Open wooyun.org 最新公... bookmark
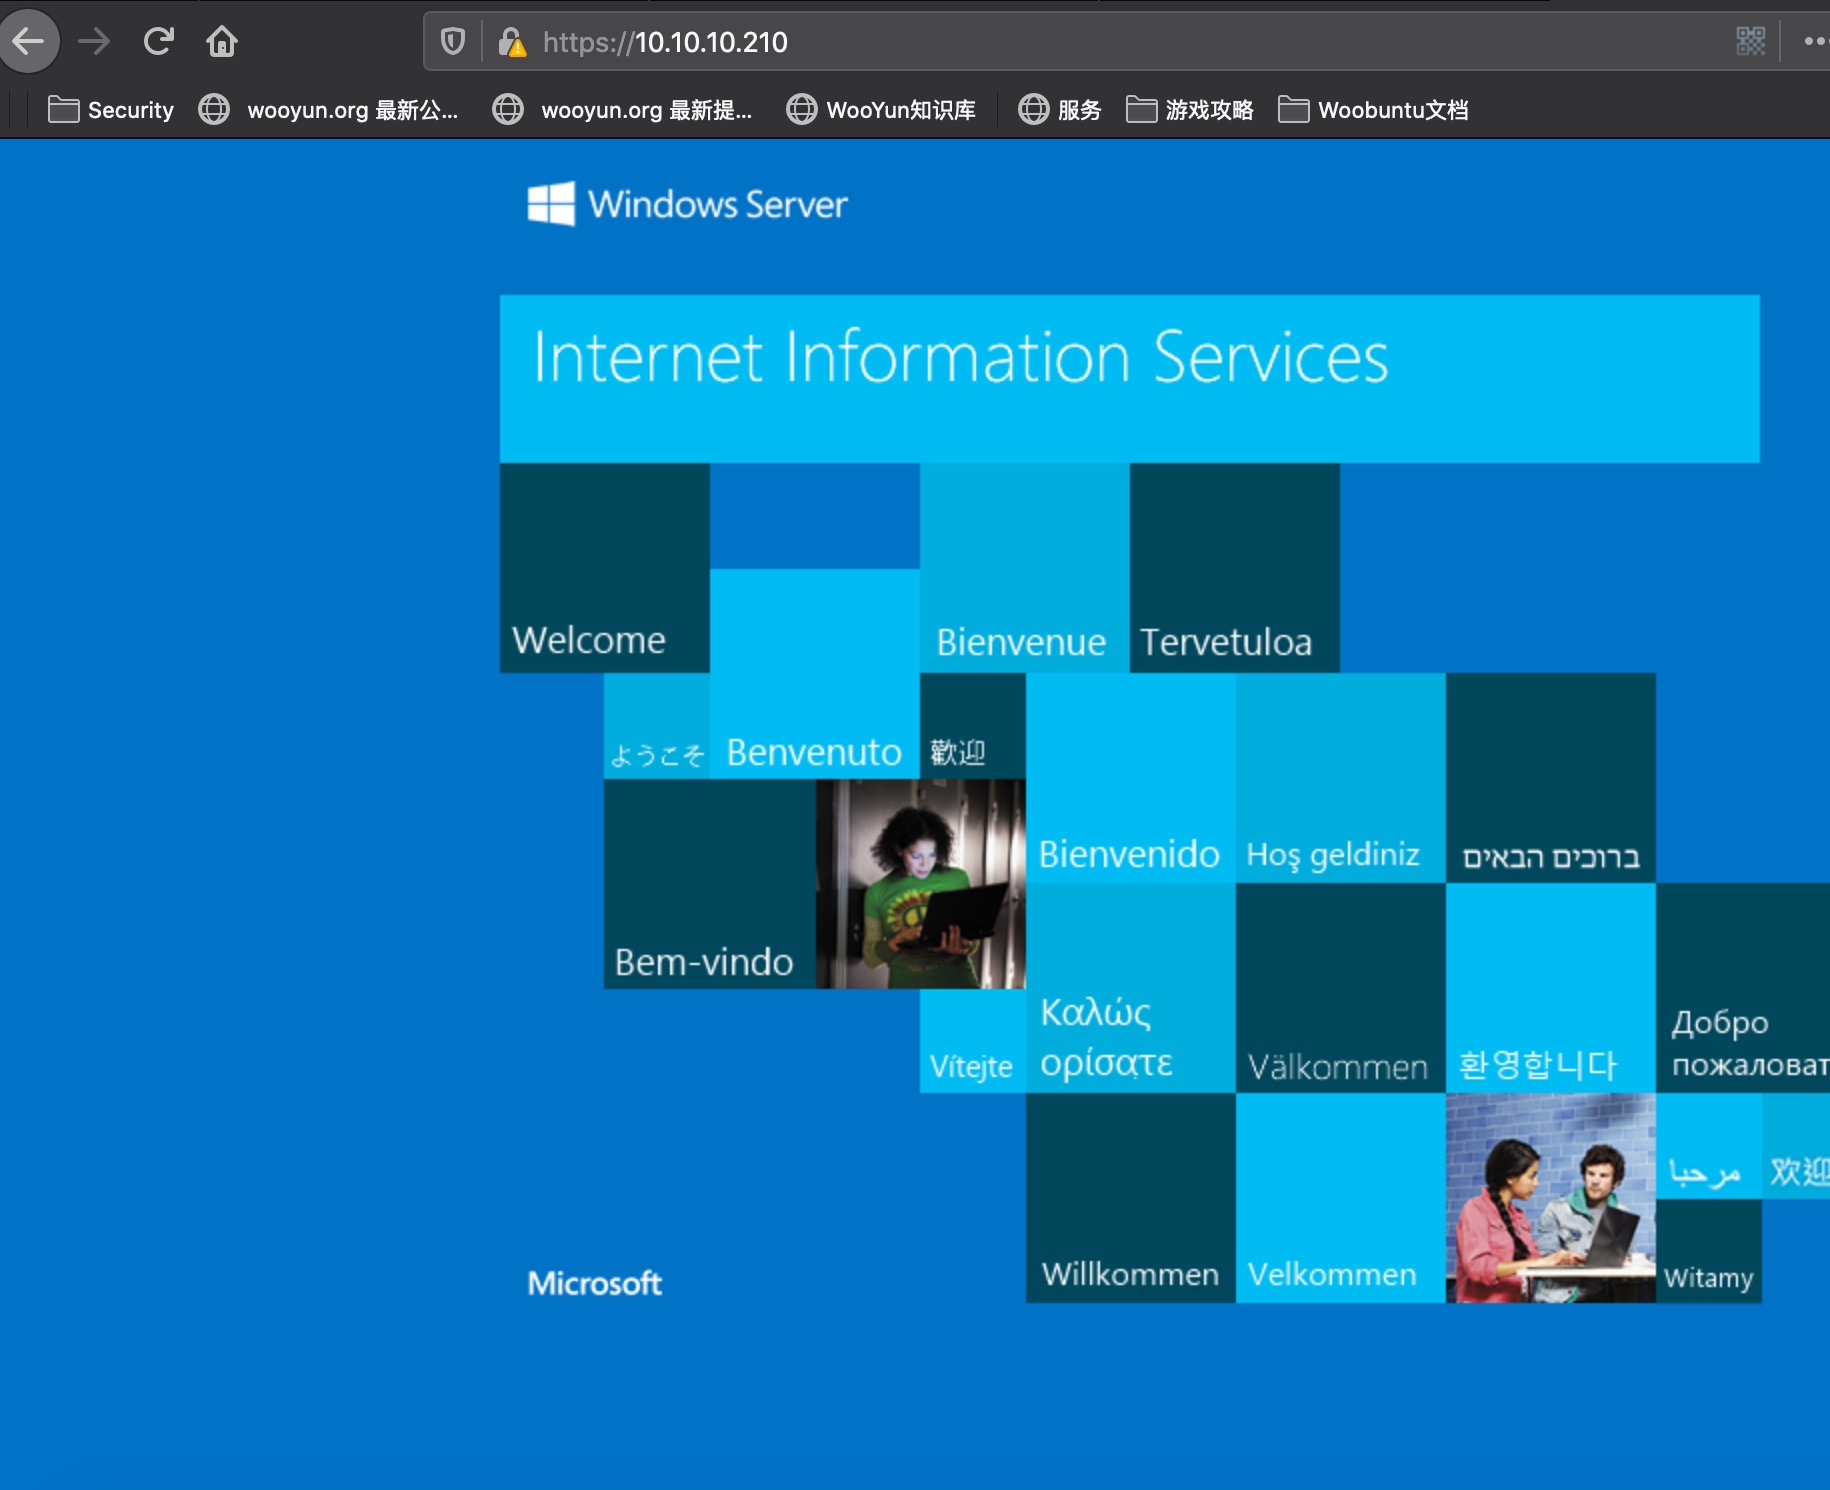1830x1490 pixels. tap(328, 110)
